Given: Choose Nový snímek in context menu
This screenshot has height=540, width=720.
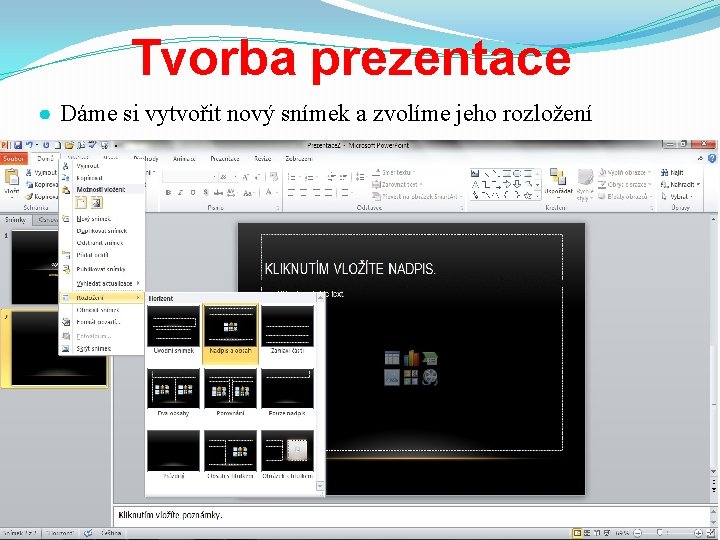Looking at the screenshot, I should pyautogui.click(x=102, y=219).
